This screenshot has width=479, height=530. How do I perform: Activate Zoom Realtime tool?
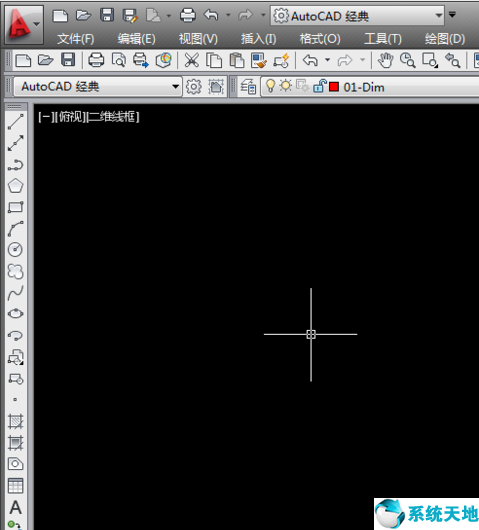pos(407,61)
